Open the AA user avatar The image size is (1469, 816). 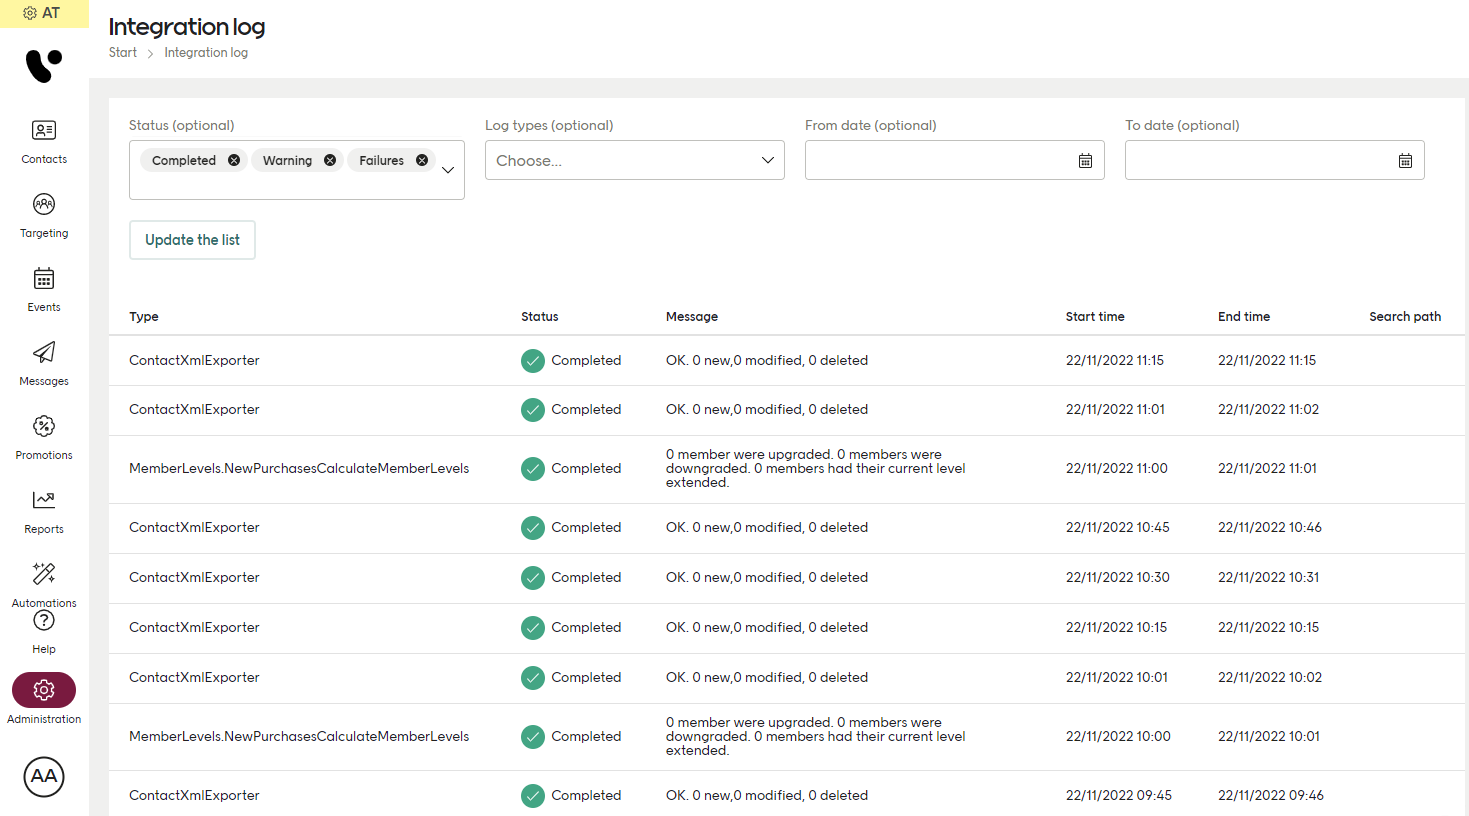43,777
